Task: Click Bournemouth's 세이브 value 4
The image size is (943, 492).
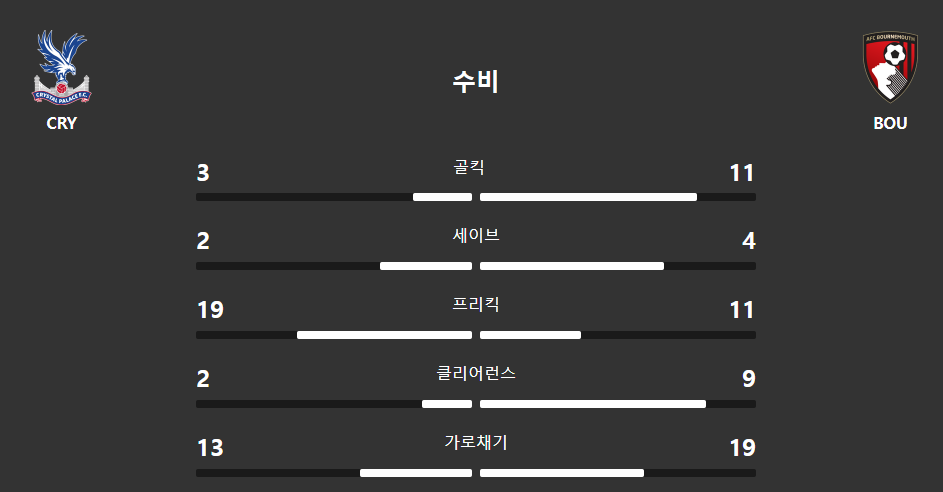Action: [x=749, y=241]
